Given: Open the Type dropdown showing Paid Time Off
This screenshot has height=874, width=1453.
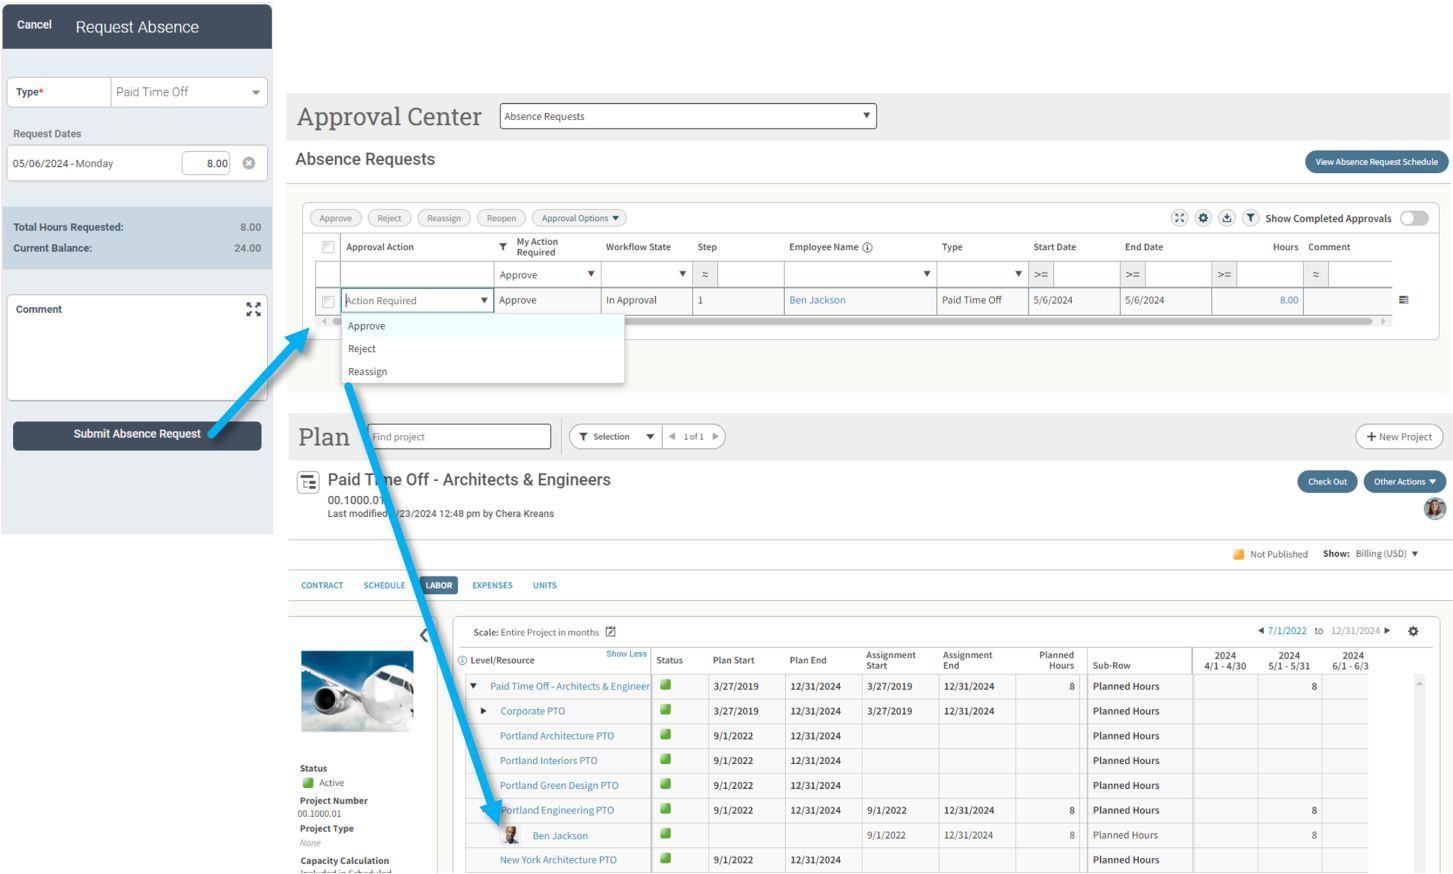Looking at the screenshot, I should tap(188, 92).
